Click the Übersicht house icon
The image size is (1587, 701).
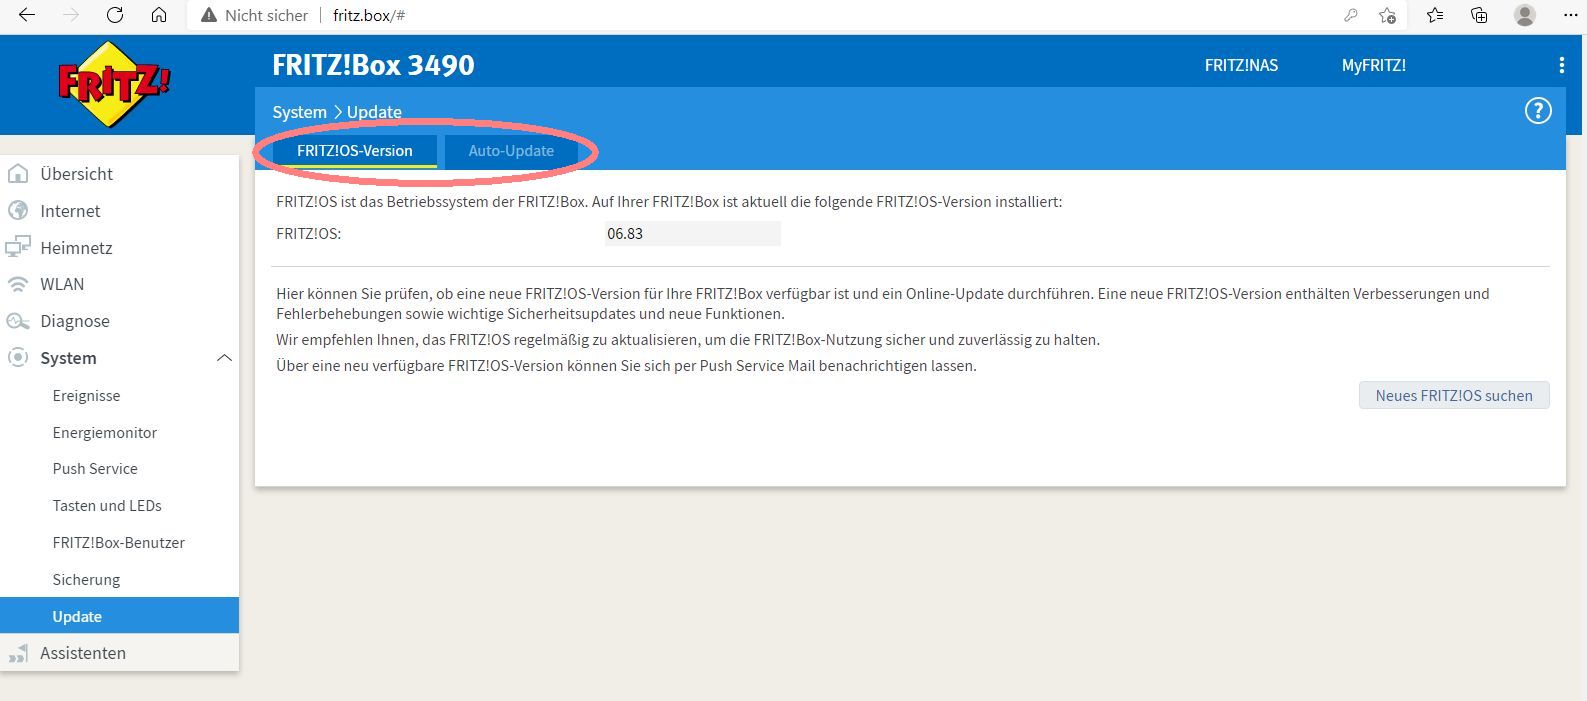click(x=17, y=174)
